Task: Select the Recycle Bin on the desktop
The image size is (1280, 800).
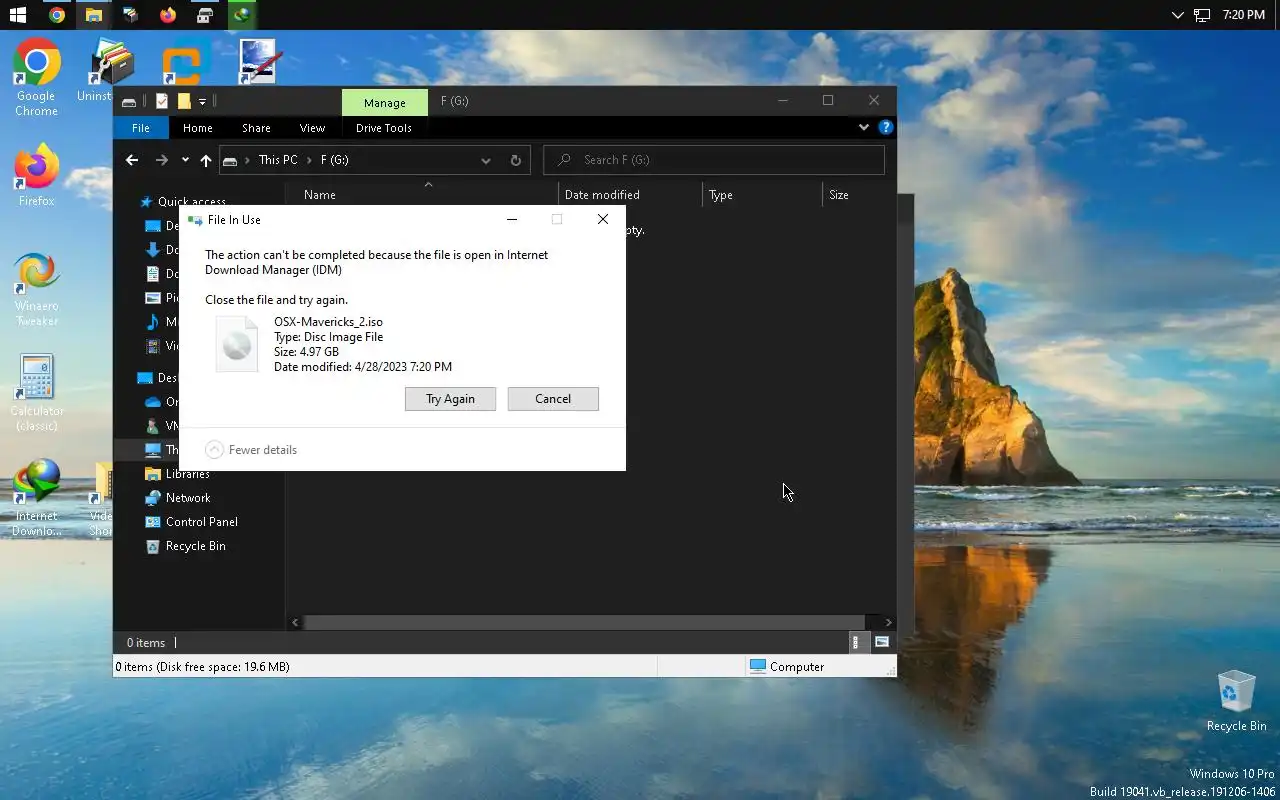Action: click(x=1236, y=700)
